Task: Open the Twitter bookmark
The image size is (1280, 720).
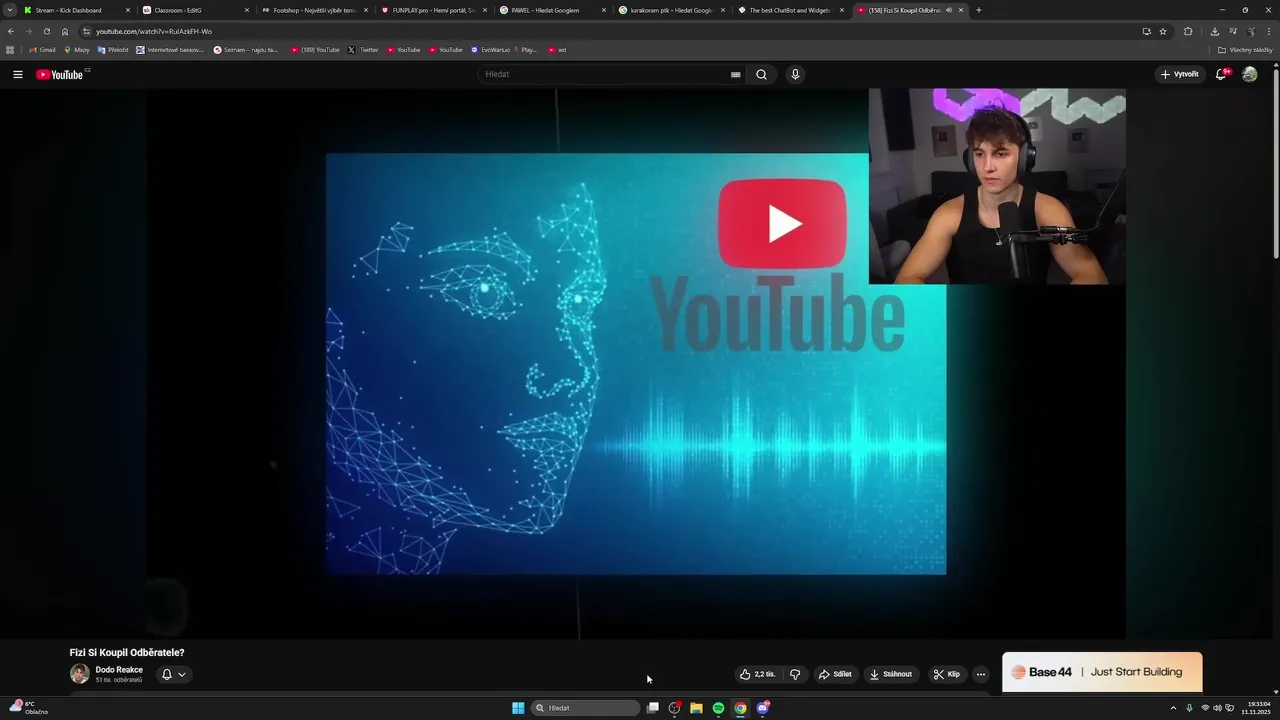Action: click(x=363, y=50)
